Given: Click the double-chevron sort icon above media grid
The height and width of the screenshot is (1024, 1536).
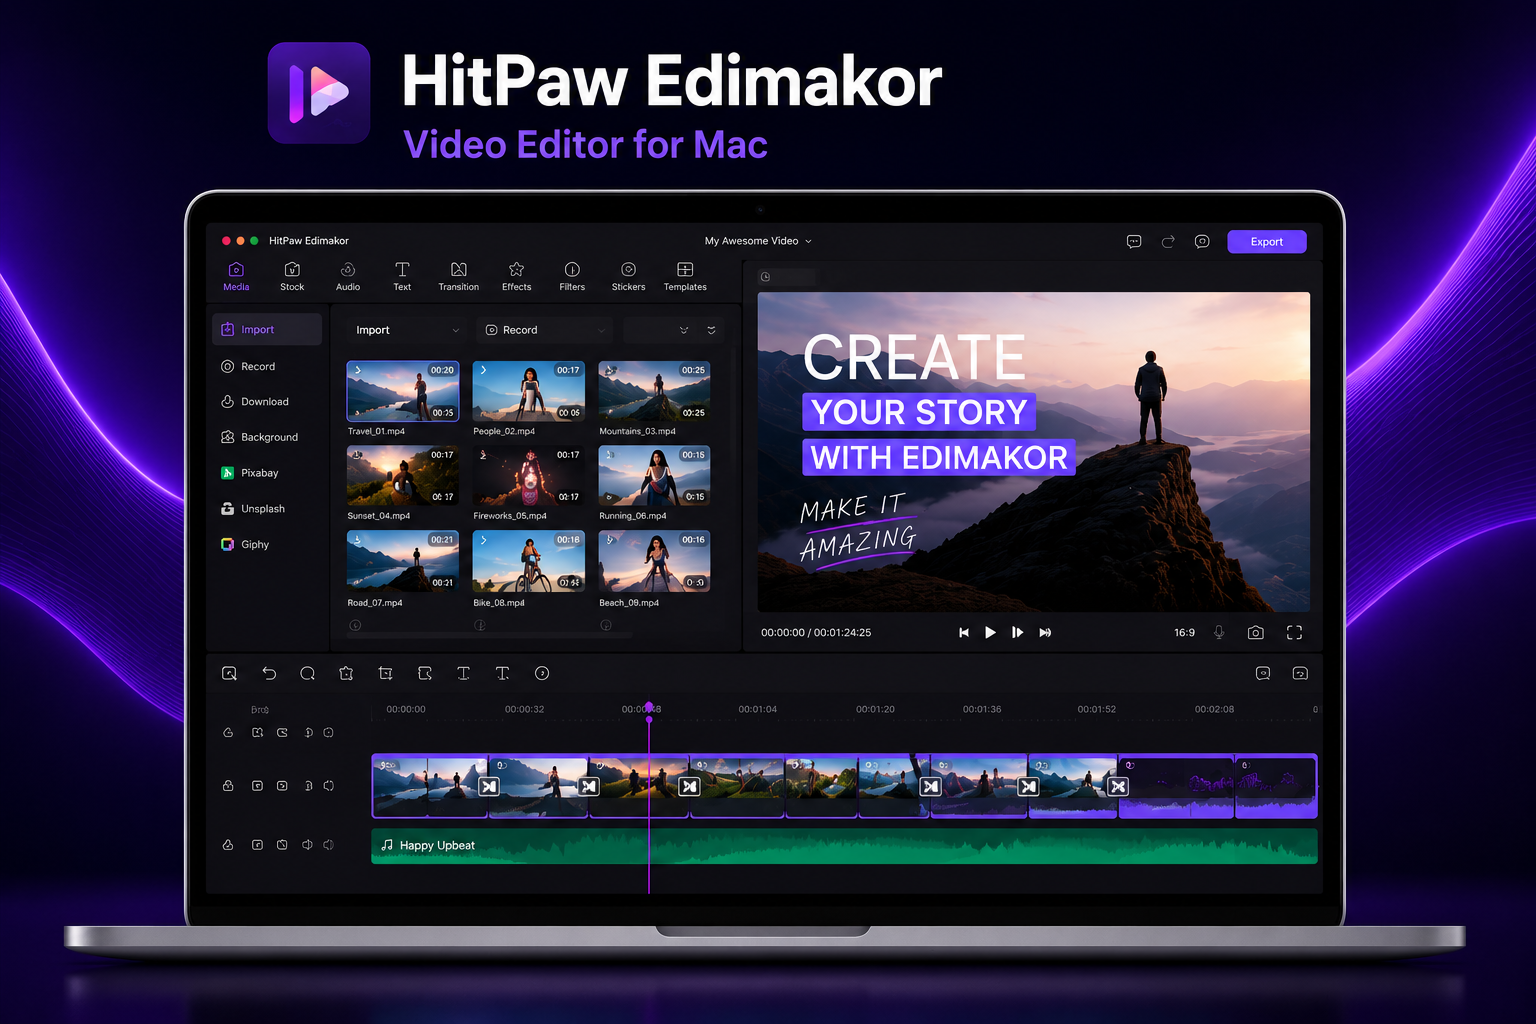Looking at the screenshot, I should coord(711,330).
